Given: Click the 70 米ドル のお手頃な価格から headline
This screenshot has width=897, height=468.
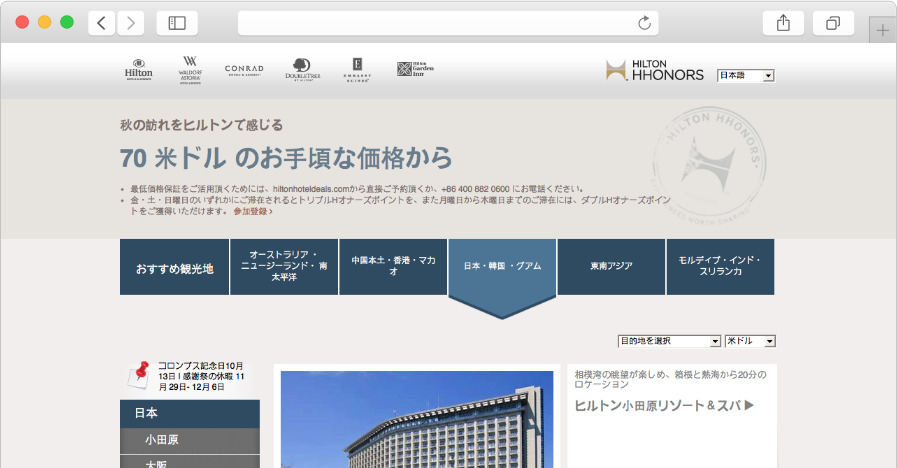Looking at the screenshot, I should pos(286,158).
